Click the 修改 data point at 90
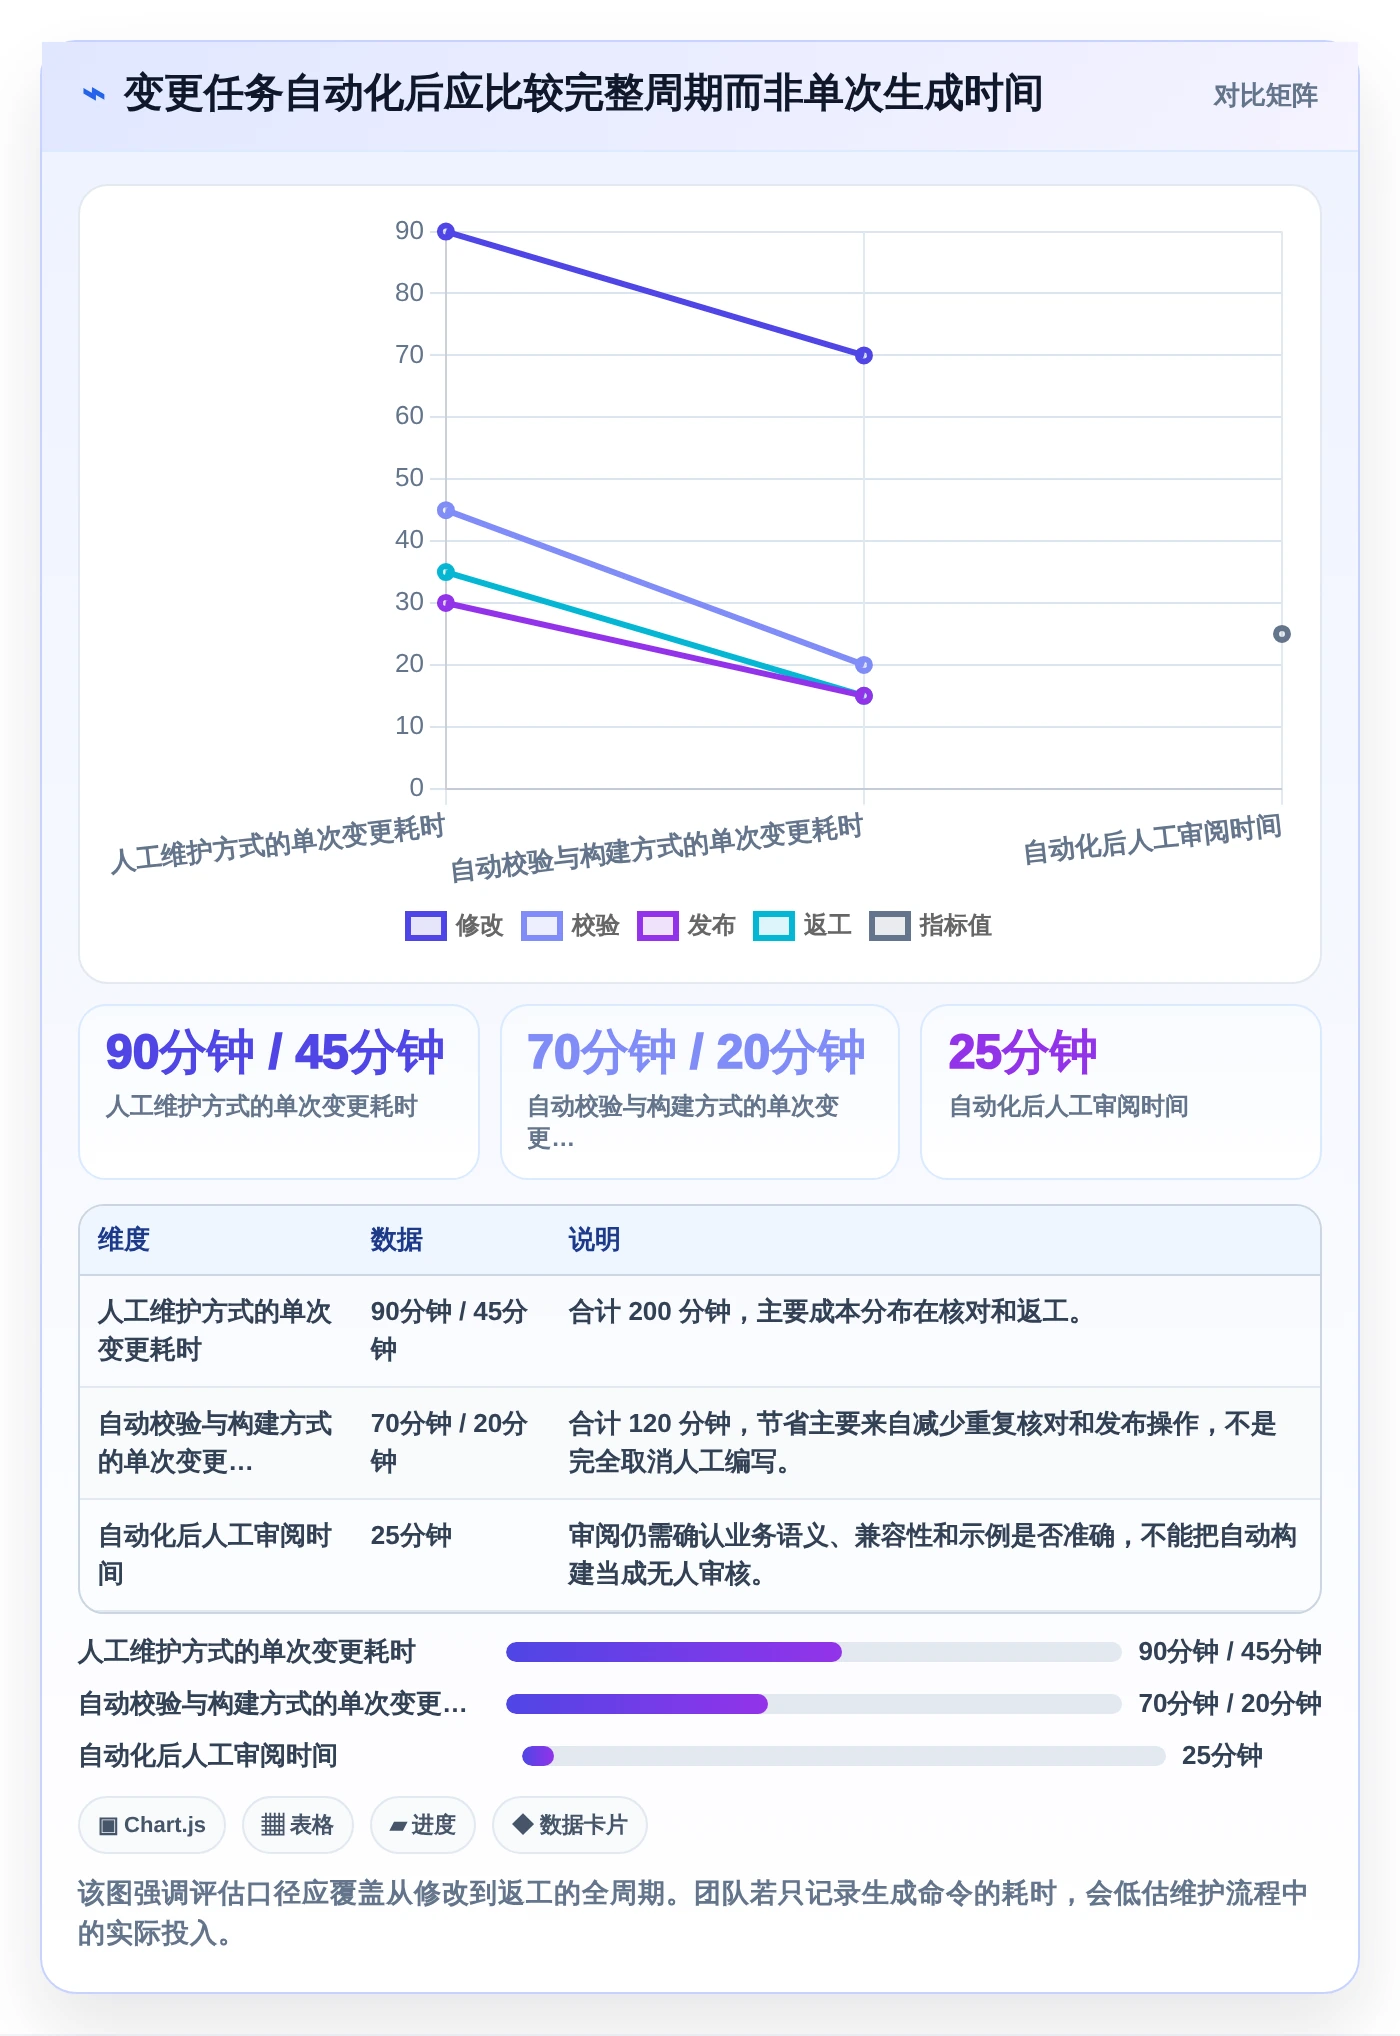The image size is (1400, 2036). 446,232
